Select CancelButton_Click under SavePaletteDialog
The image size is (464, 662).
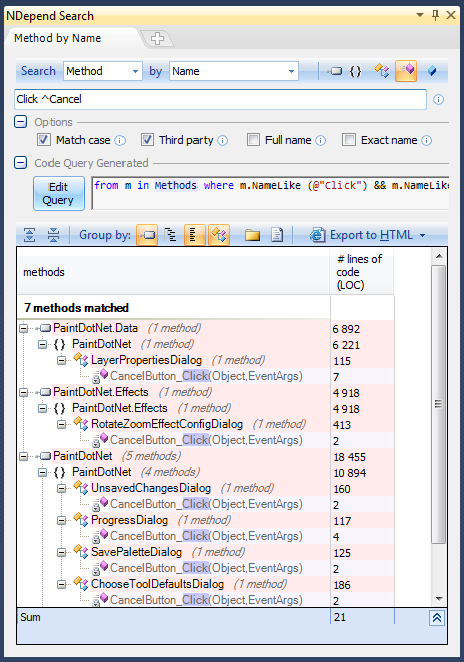tap(206, 568)
